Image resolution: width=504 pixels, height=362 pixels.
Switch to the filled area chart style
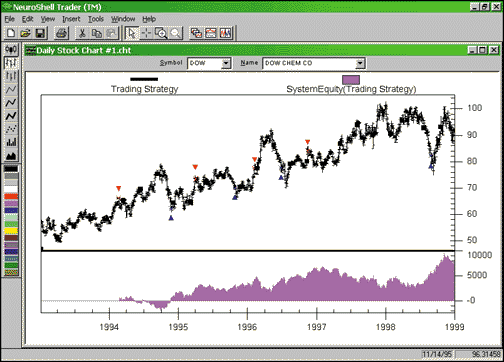pos(11,156)
